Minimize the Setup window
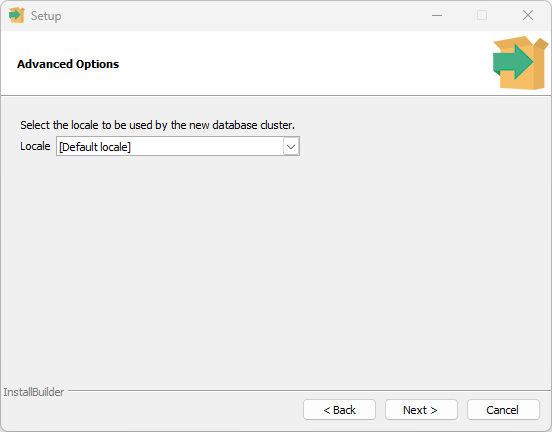 point(437,15)
